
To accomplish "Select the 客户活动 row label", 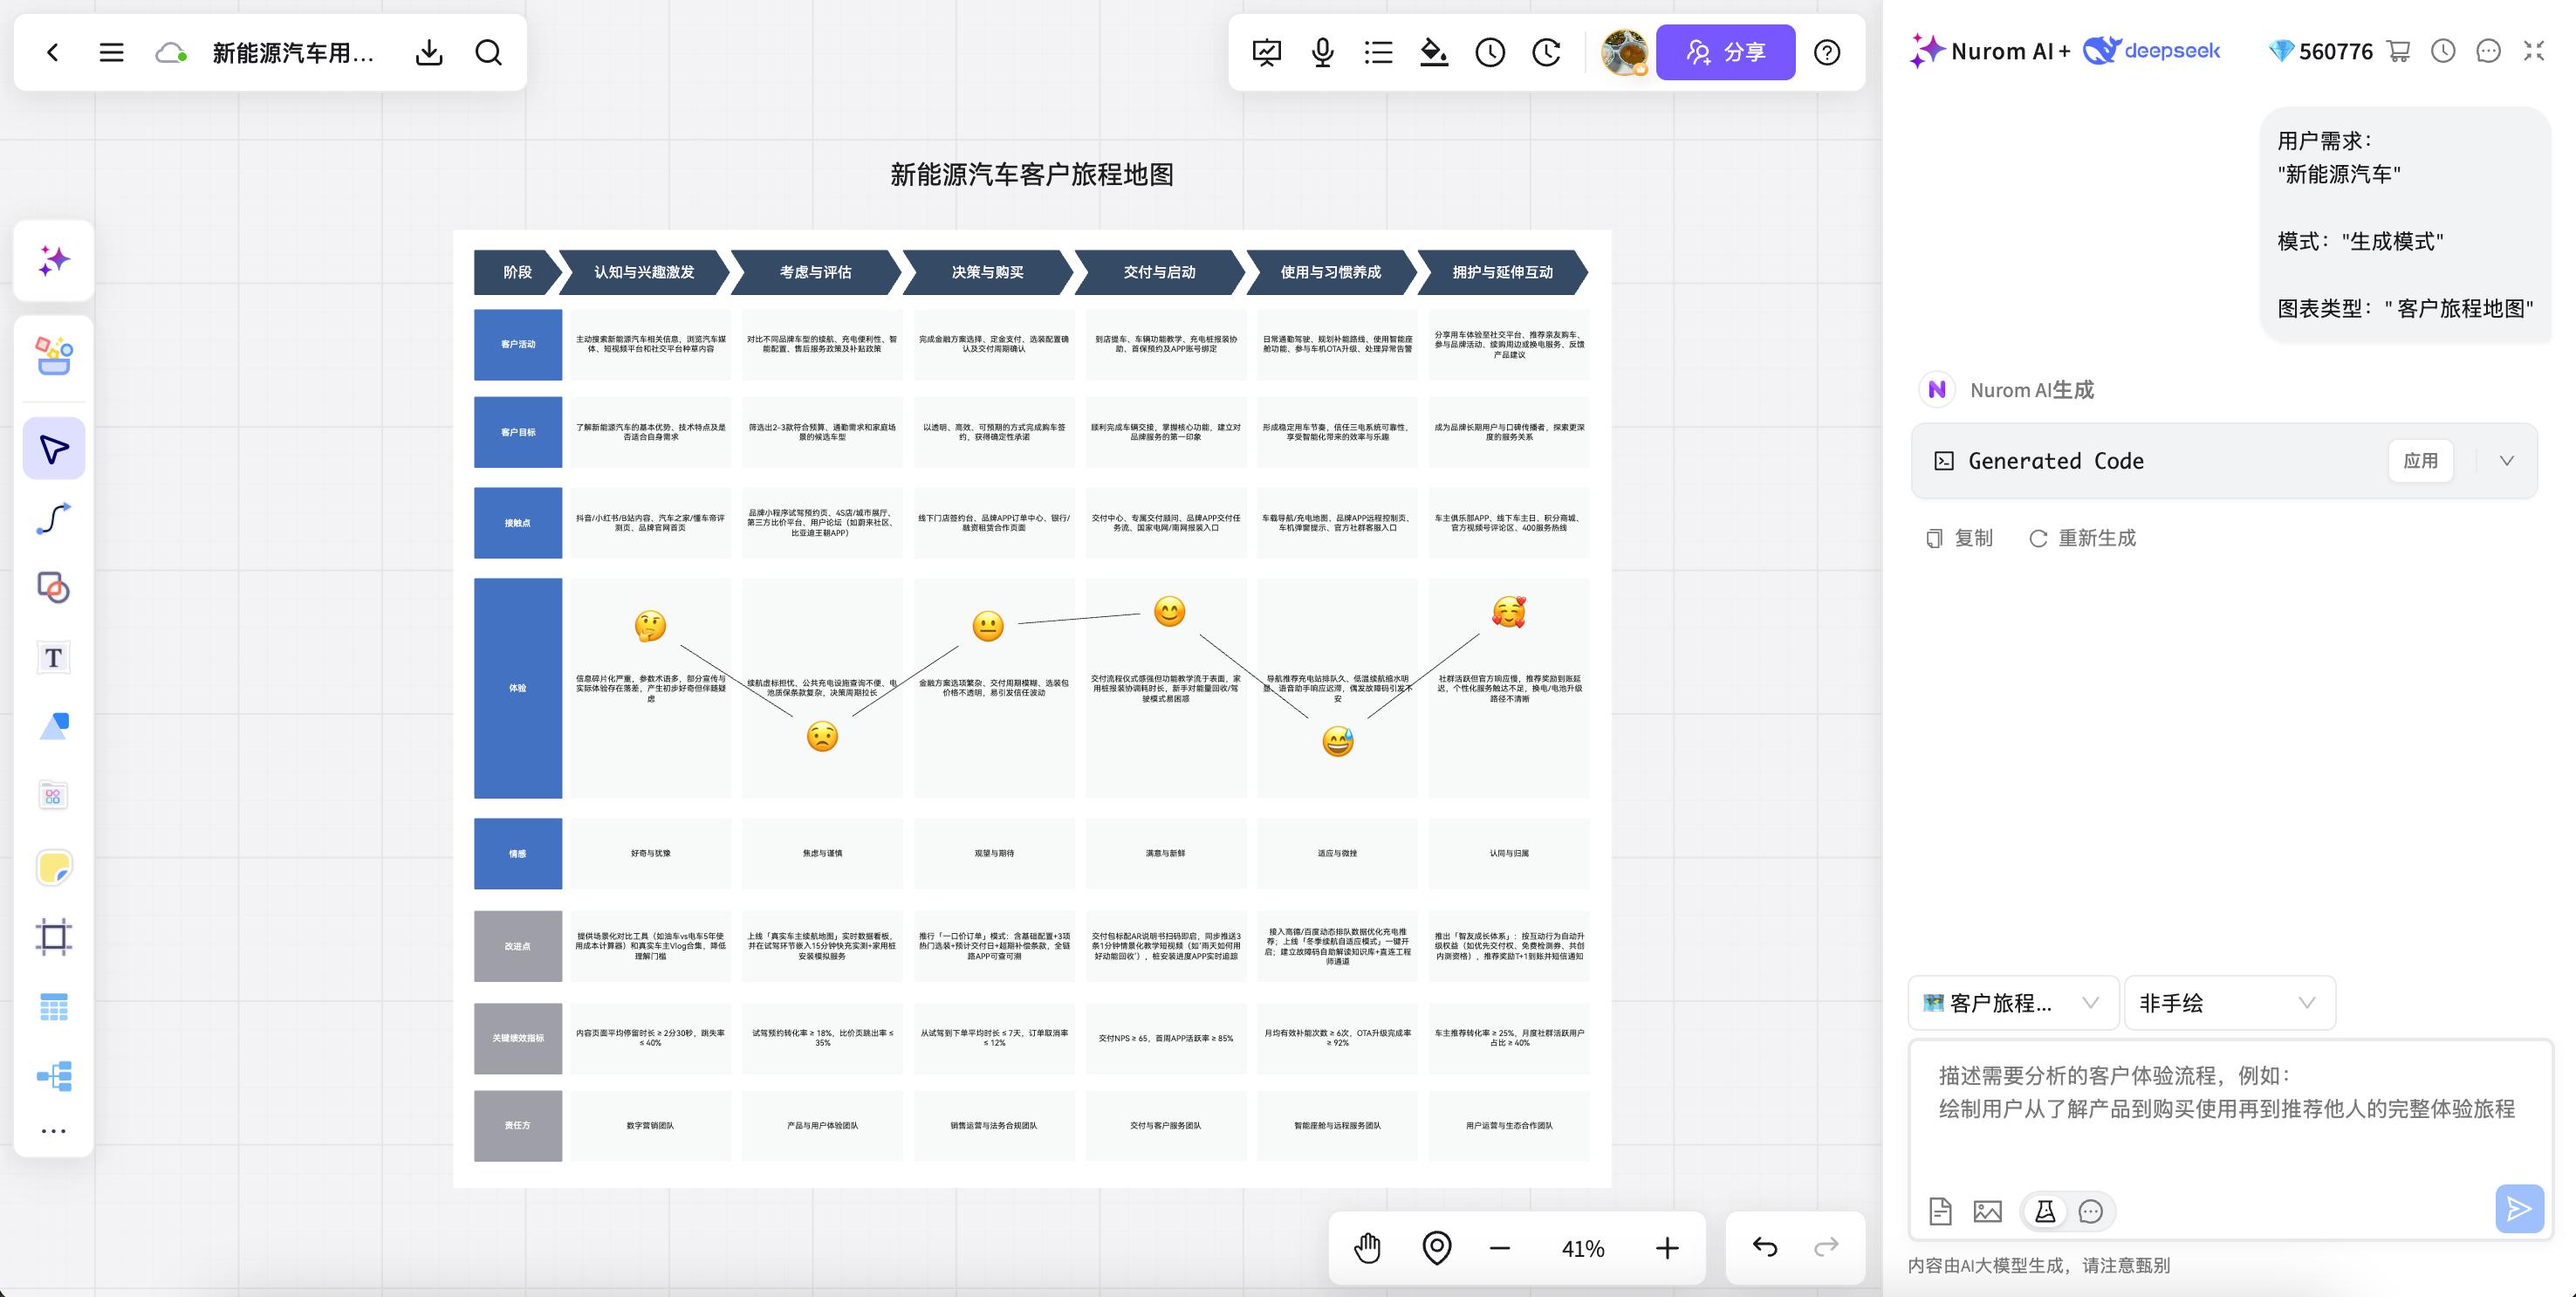I will click(517, 344).
